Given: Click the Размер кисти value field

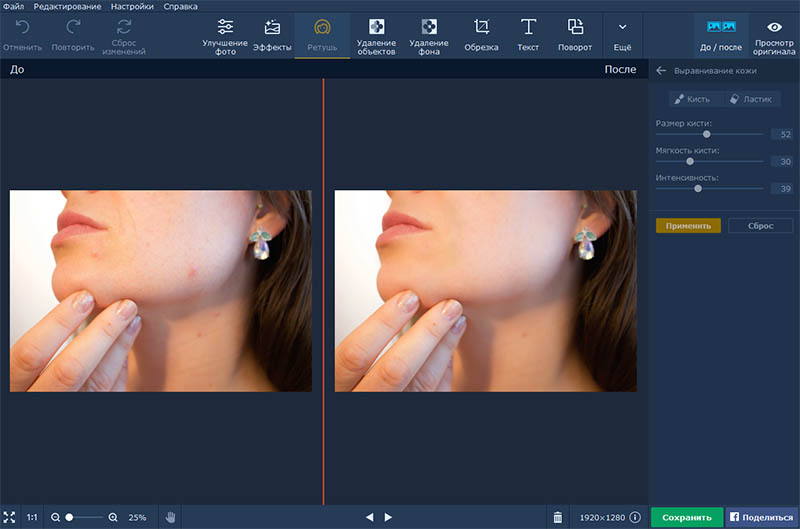Looking at the screenshot, I should click(x=782, y=134).
